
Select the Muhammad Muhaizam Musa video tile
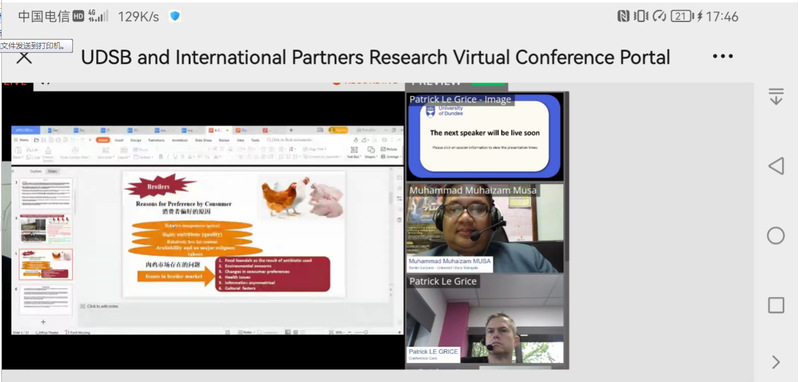(485, 228)
